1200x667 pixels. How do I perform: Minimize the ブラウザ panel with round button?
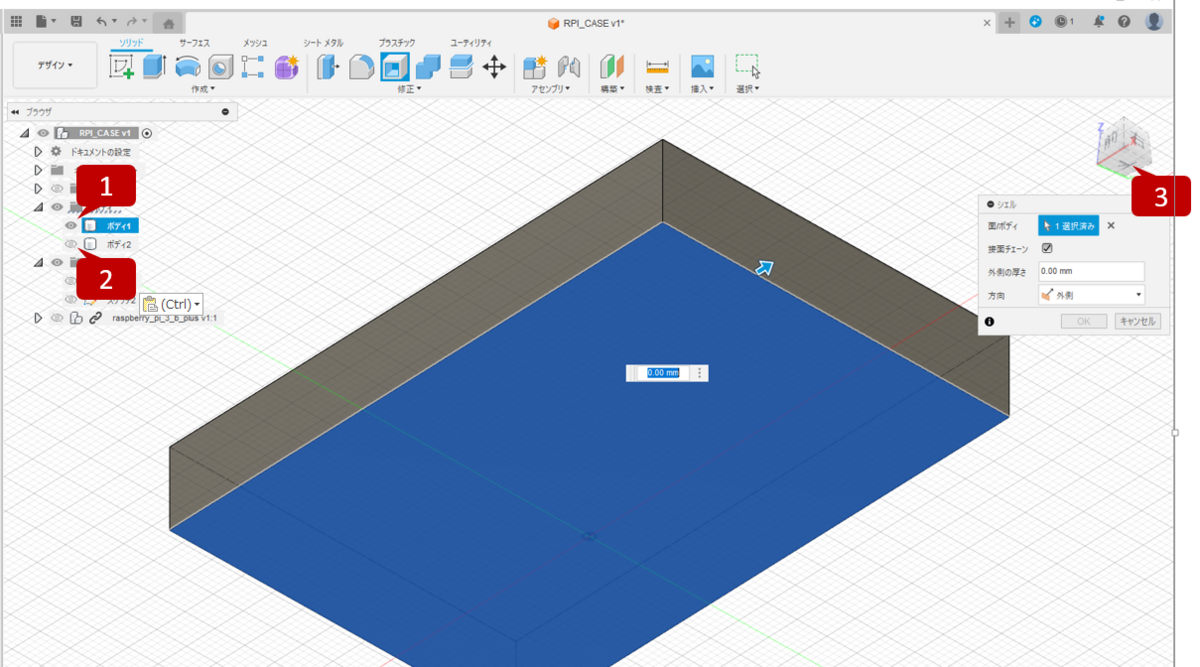pyautogui.click(x=225, y=112)
